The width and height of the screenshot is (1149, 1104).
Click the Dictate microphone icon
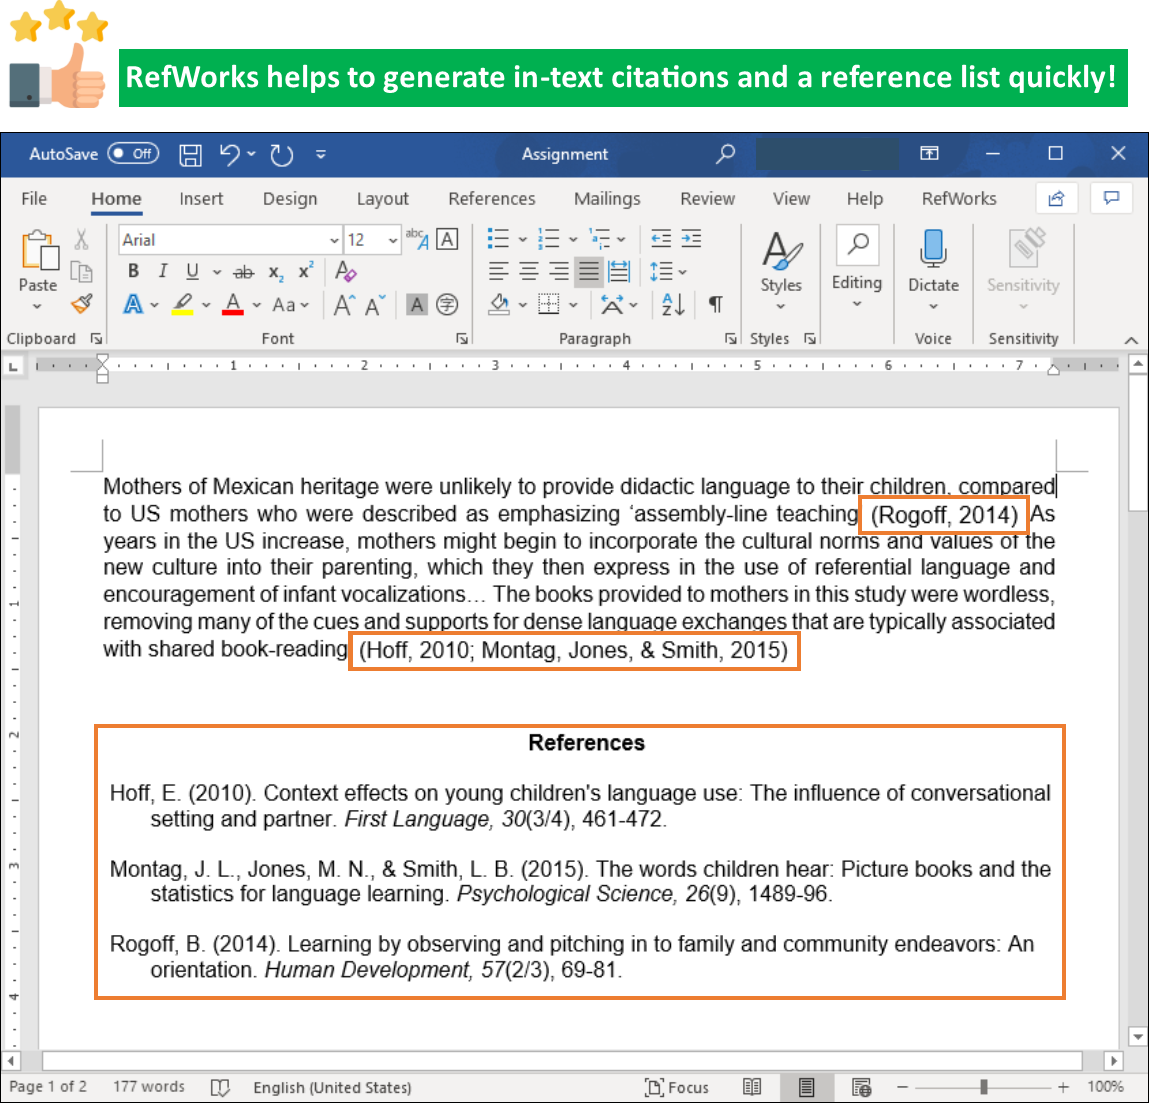pos(934,248)
